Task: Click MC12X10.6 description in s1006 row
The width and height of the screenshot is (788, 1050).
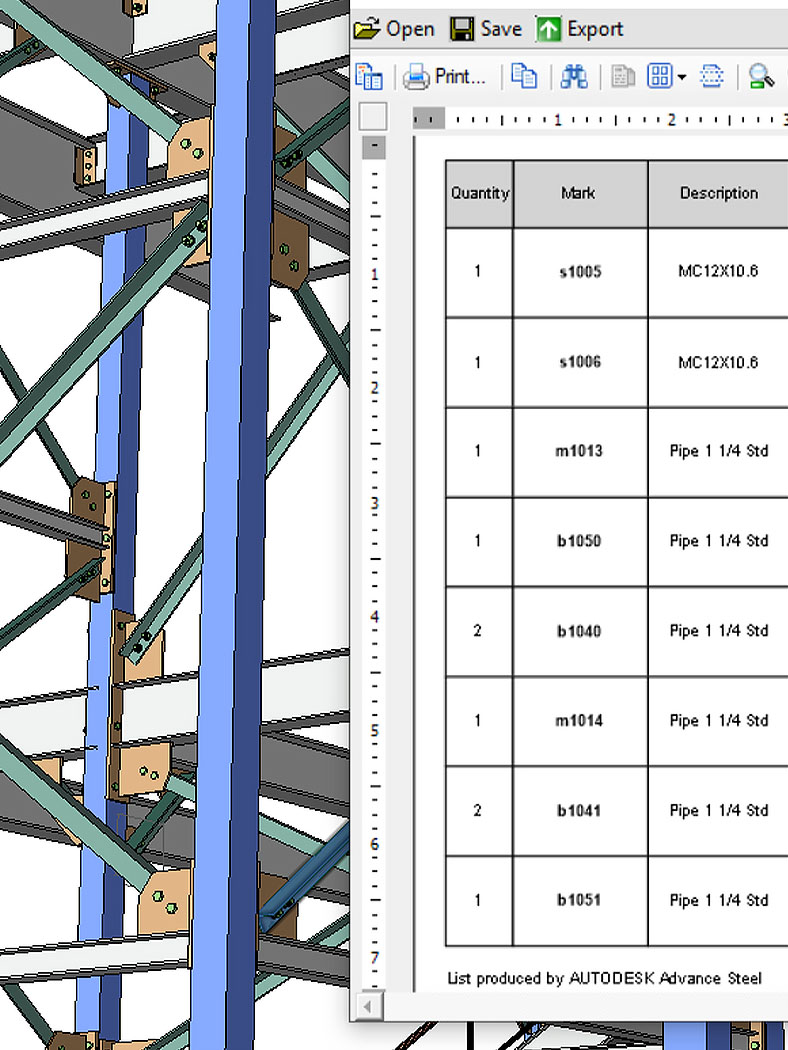Action: pos(718,362)
